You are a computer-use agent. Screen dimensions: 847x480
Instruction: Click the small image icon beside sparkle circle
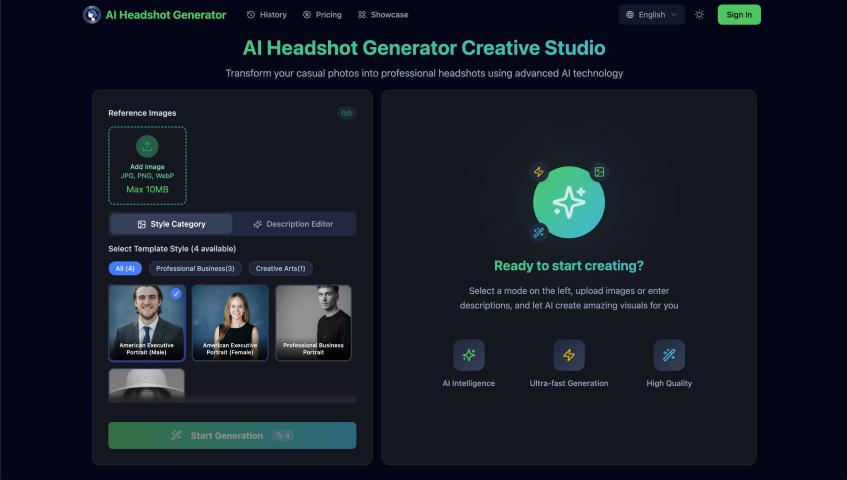coord(598,172)
